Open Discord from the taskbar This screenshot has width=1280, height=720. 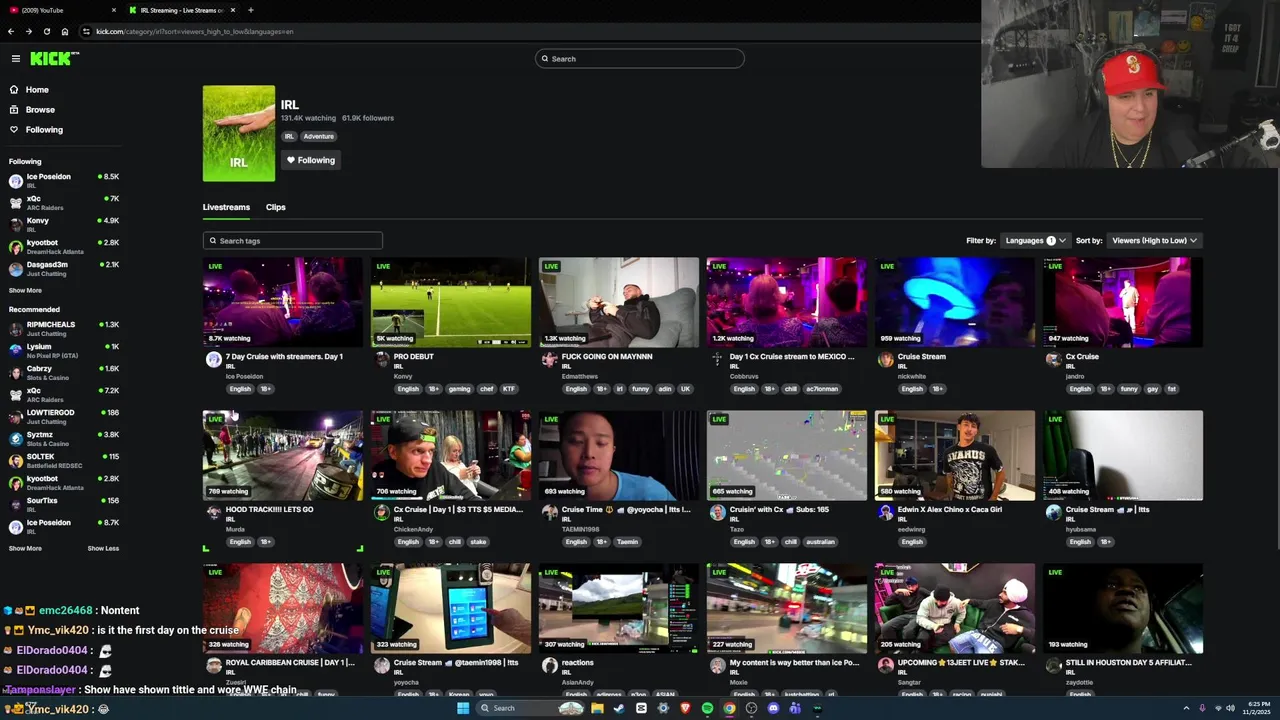773,708
